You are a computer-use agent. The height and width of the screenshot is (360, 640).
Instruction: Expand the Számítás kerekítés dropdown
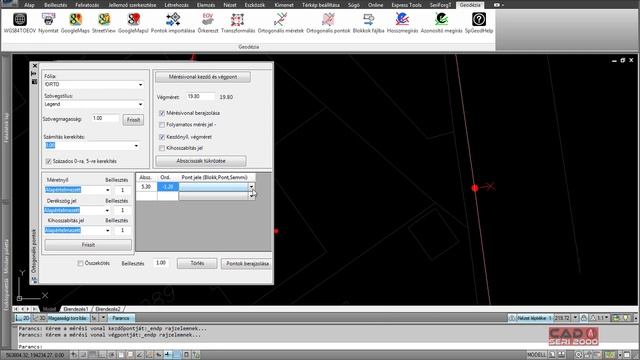(x=136, y=146)
